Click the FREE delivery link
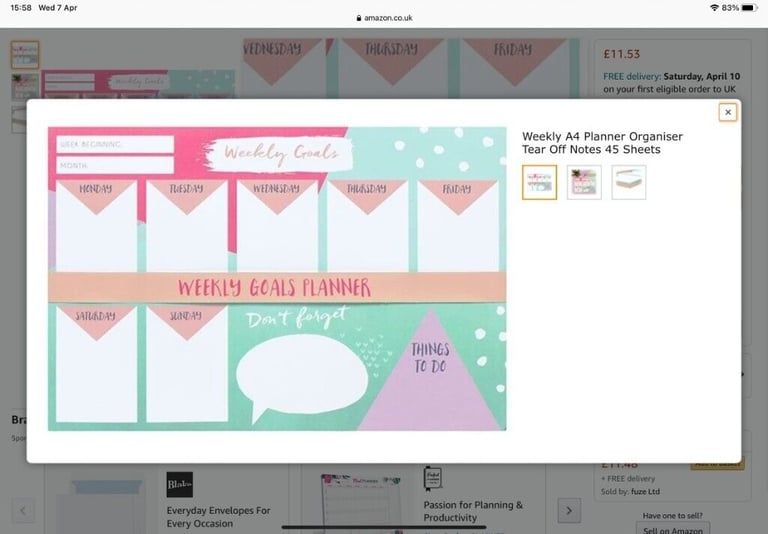 tap(631, 76)
